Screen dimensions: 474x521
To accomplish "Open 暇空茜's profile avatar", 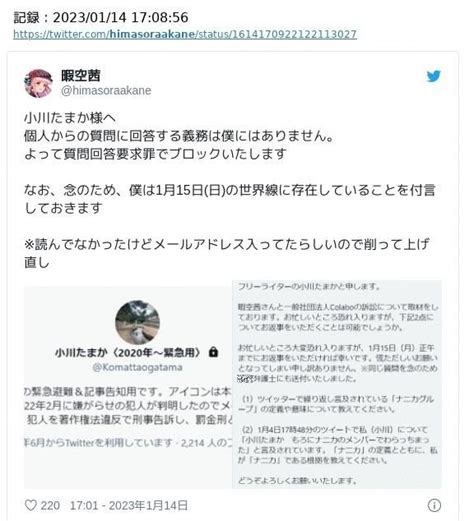I will (38, 83).
